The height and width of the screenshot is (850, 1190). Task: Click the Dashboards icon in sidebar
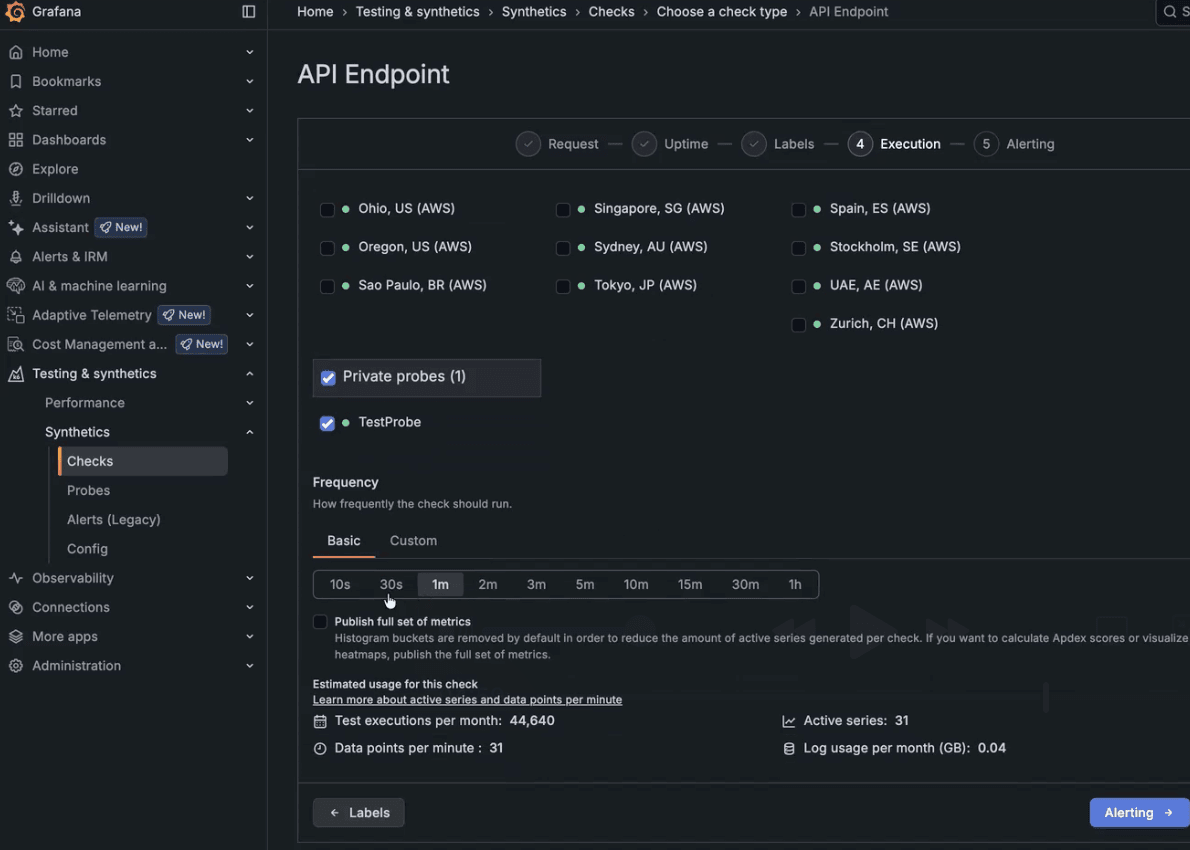click(15, 139)
